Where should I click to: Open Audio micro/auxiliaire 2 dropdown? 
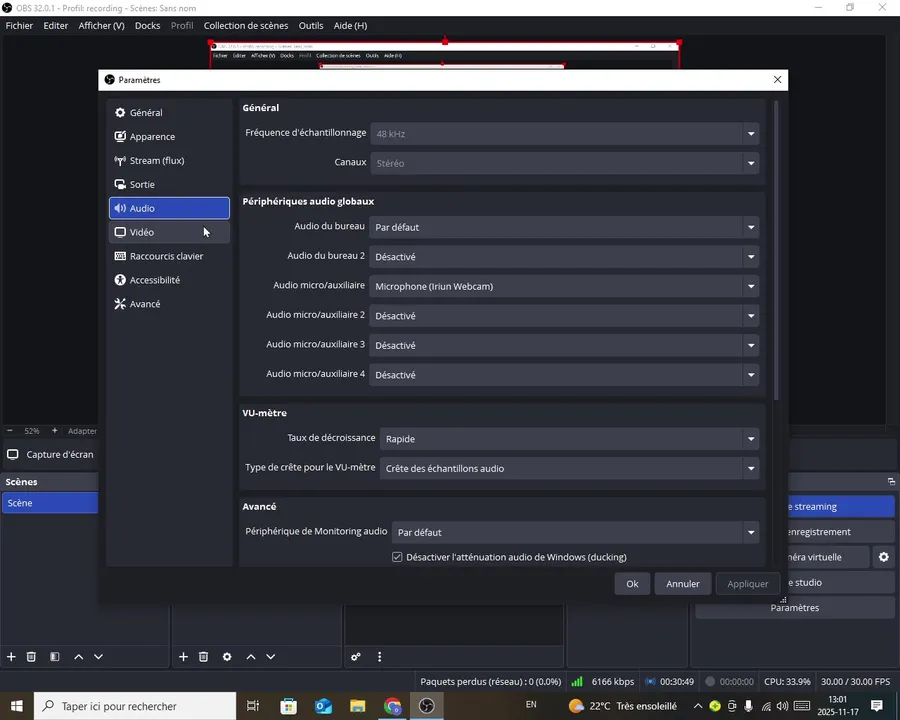(x=564, y=316)
